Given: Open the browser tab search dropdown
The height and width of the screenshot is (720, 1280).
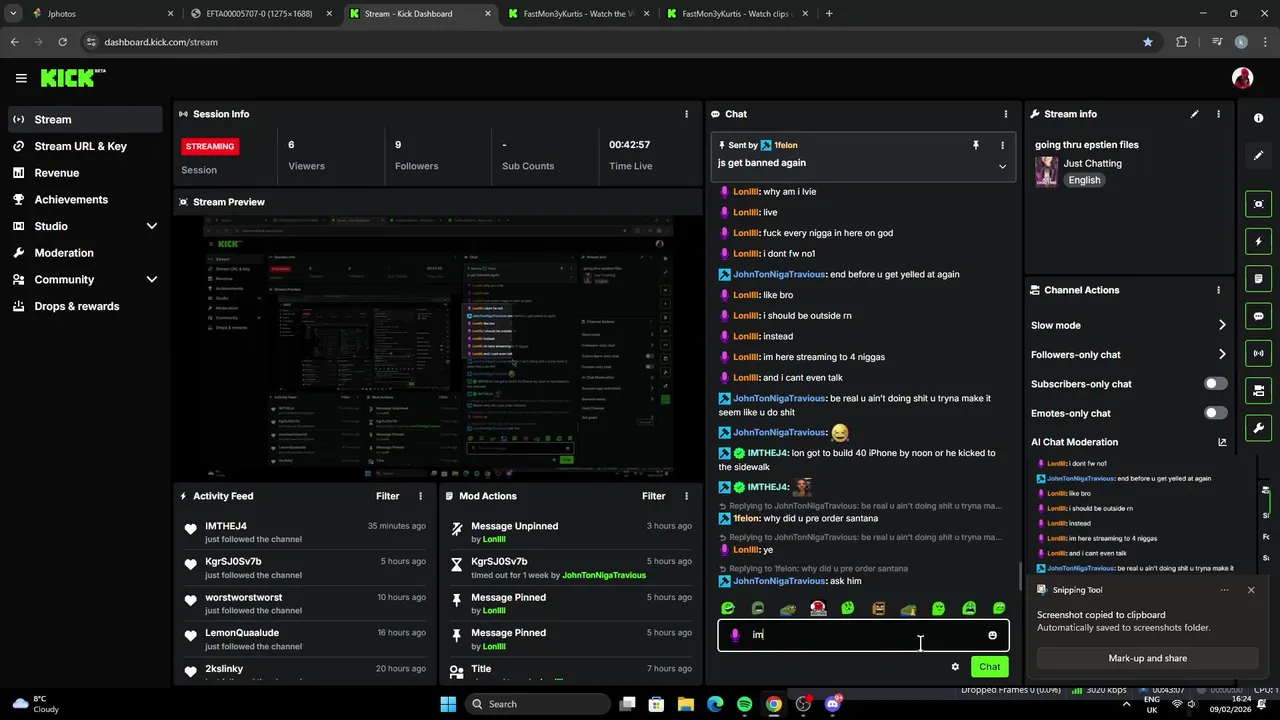Looking at the screenshot, I should [11, 14].
